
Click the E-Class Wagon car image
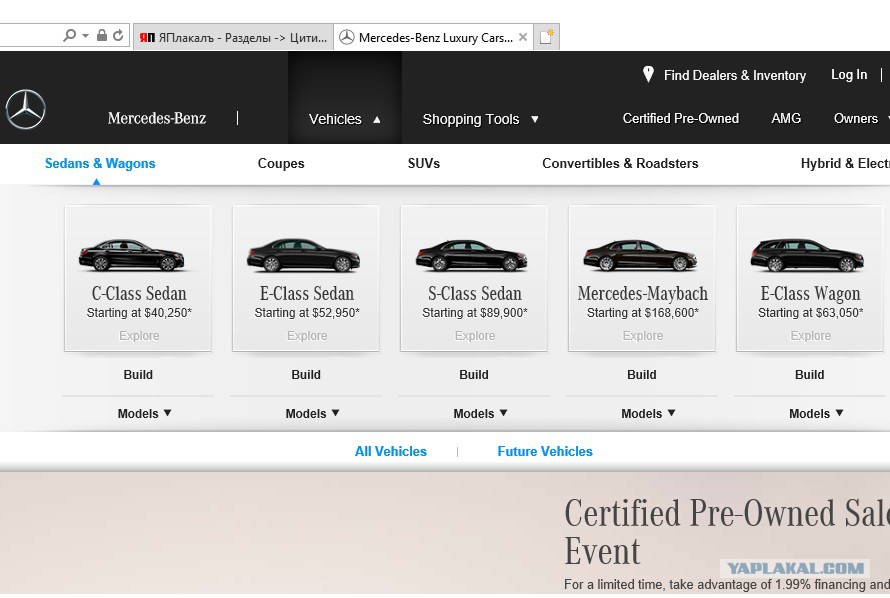click(x=807, y=255)
